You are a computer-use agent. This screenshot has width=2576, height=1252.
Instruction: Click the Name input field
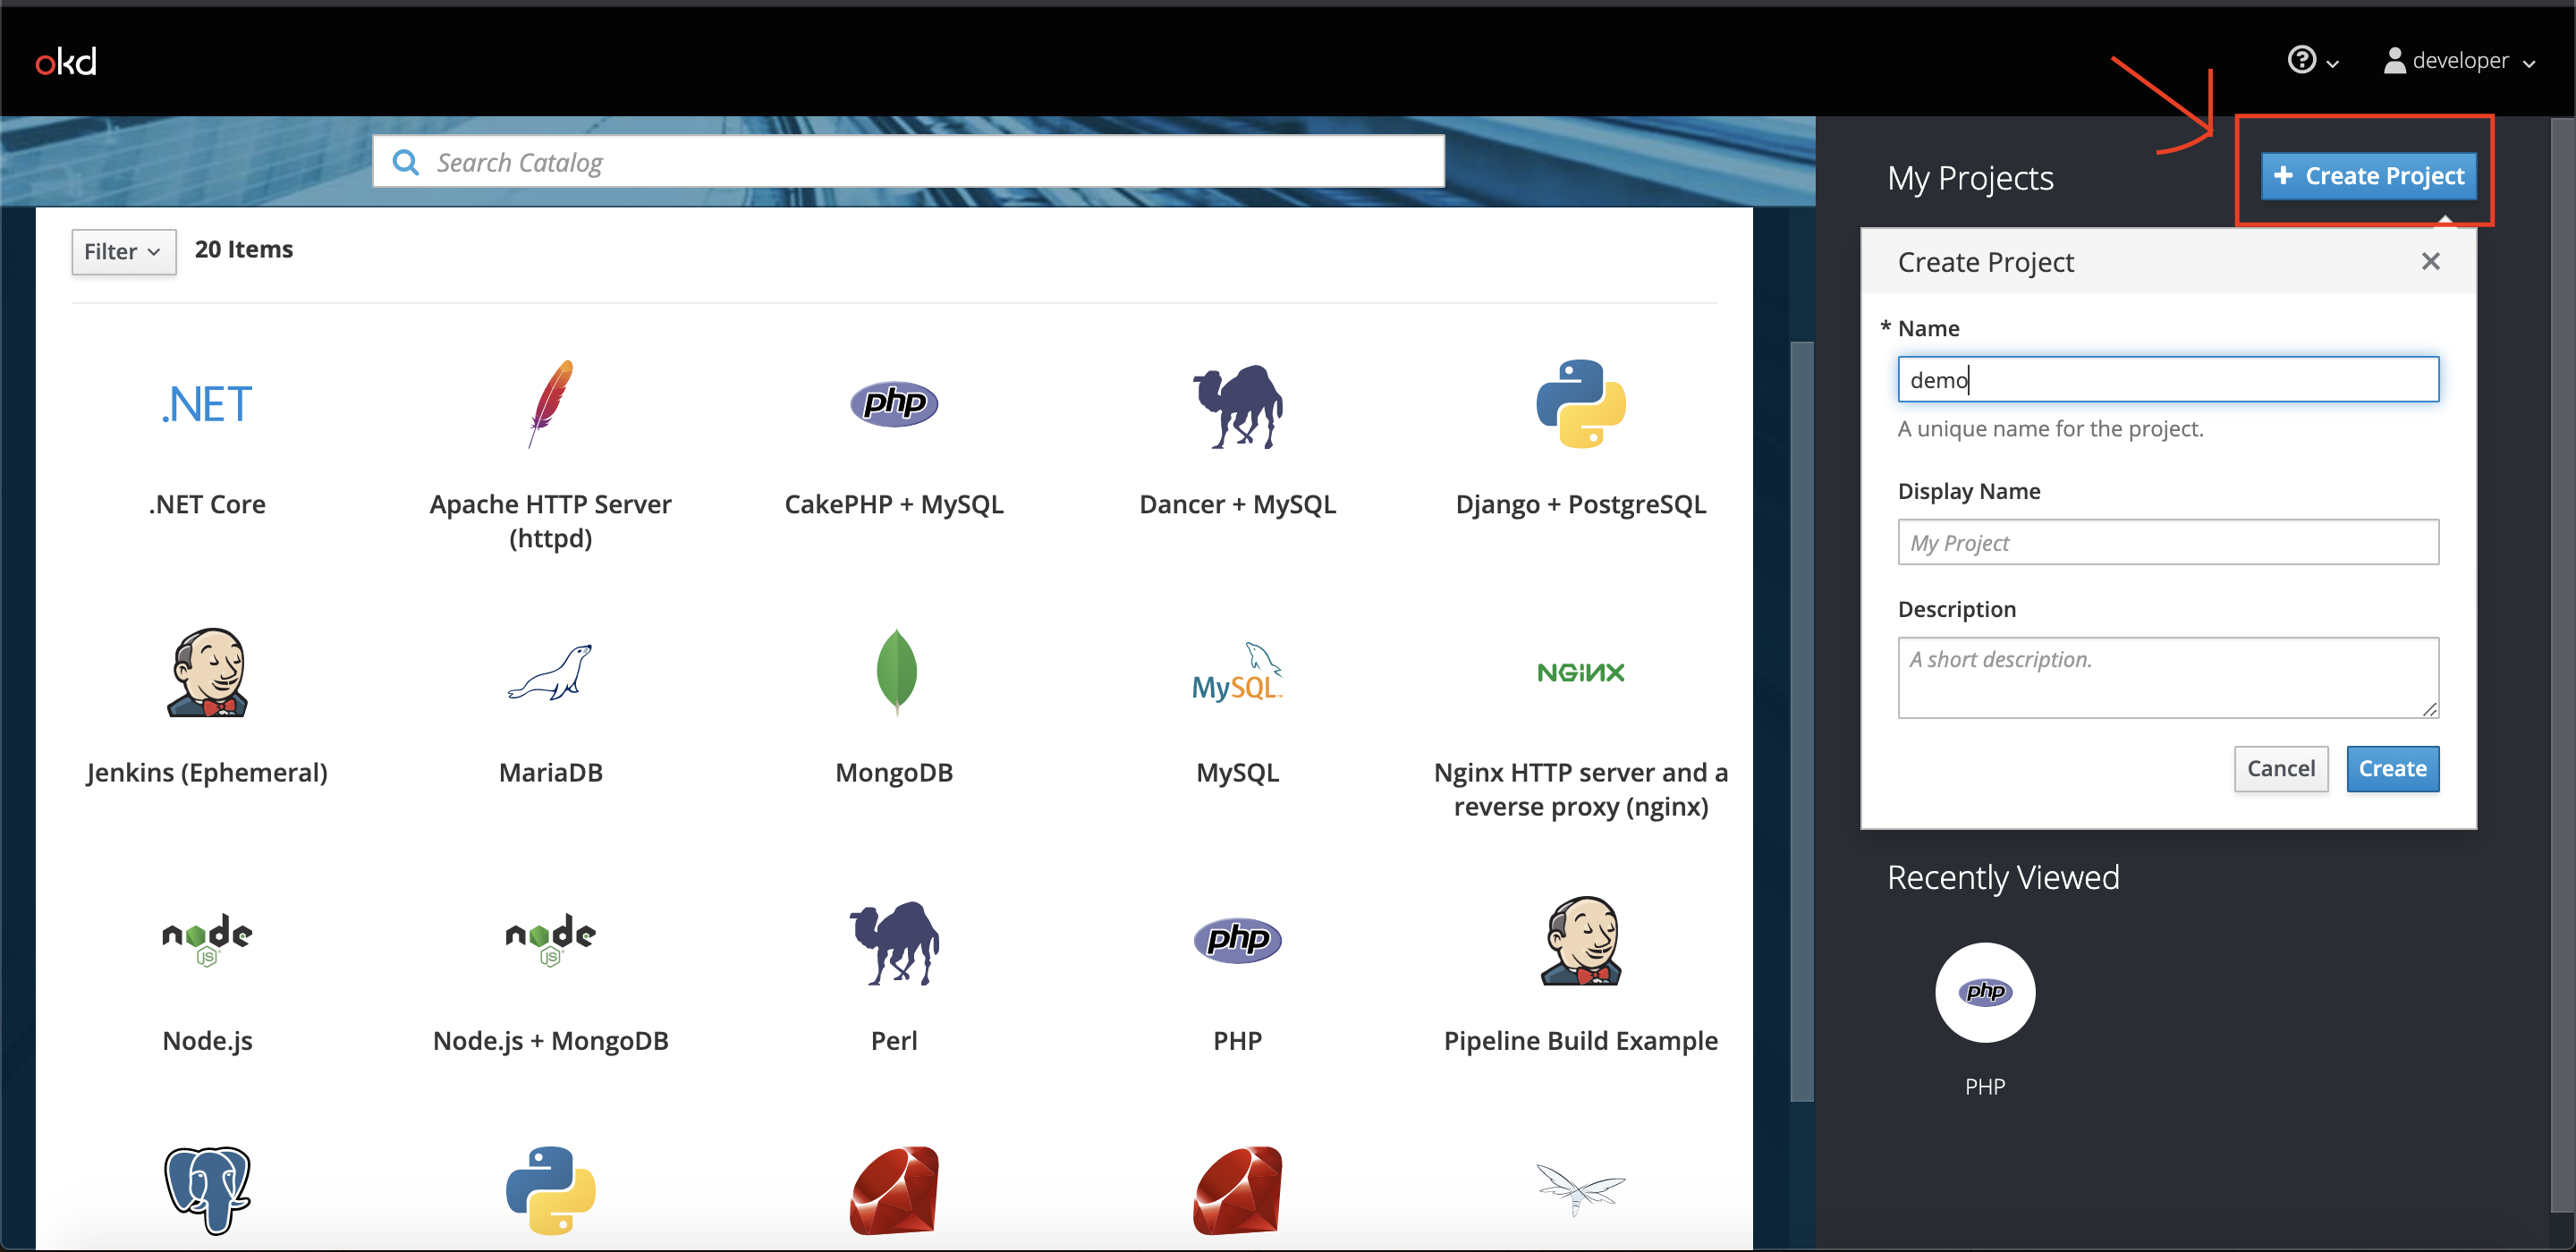(x=2167, y=381)
